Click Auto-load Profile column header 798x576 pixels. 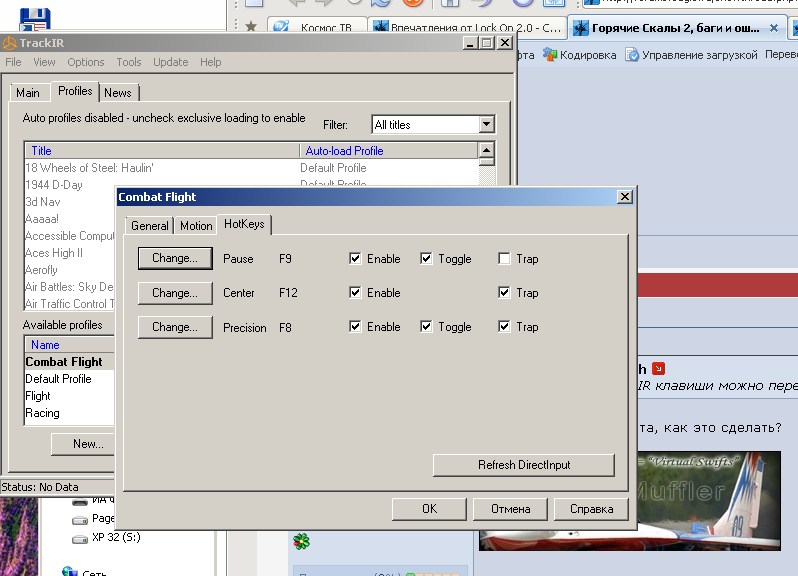pos(389,151)
